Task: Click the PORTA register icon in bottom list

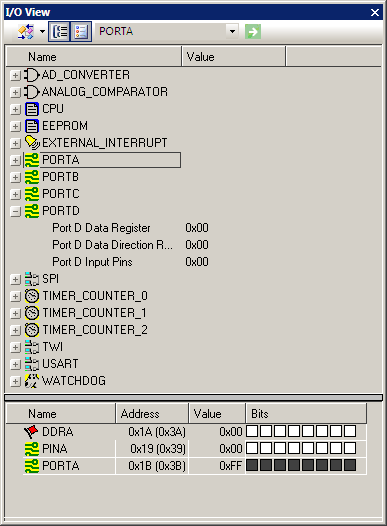Action: pyautogui.click(x=32, y=466)
